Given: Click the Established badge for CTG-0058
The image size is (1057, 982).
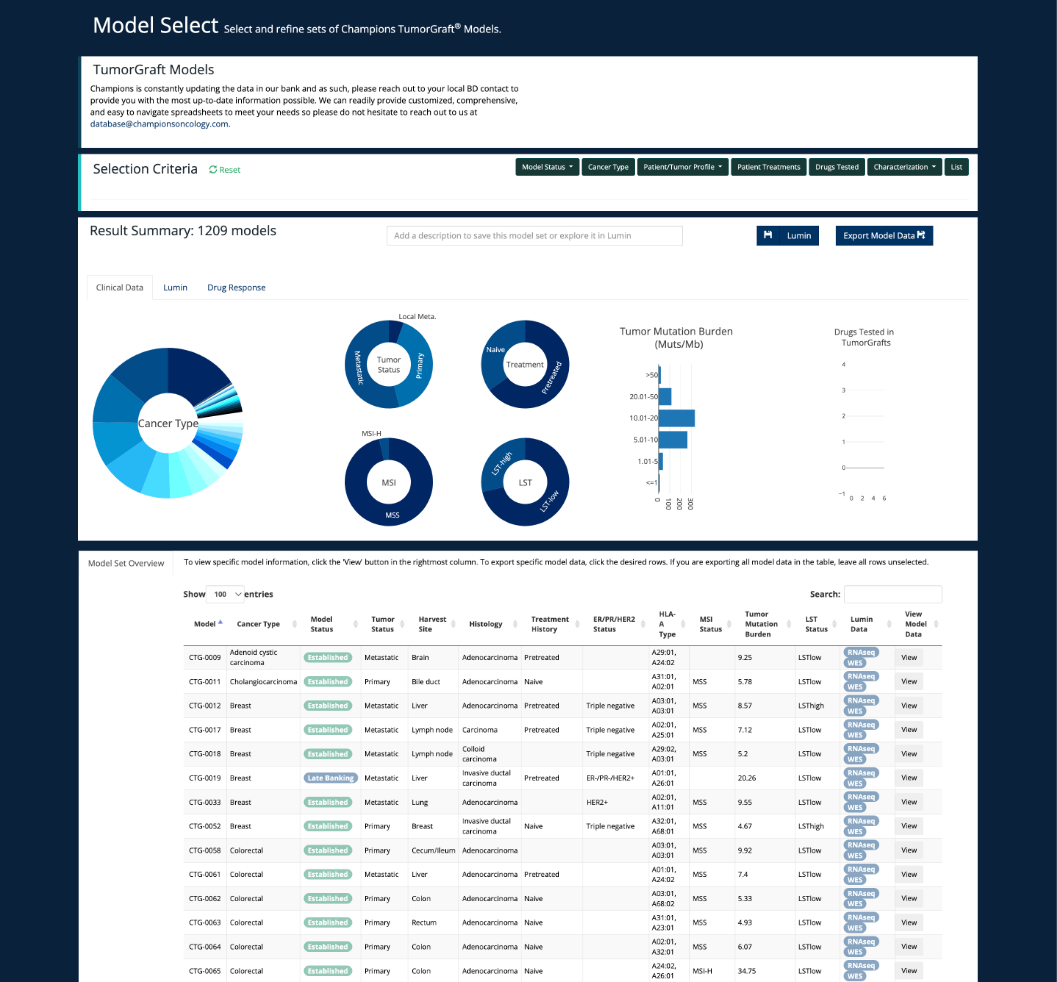Looking at the screenshot, I should coord(328,851).
